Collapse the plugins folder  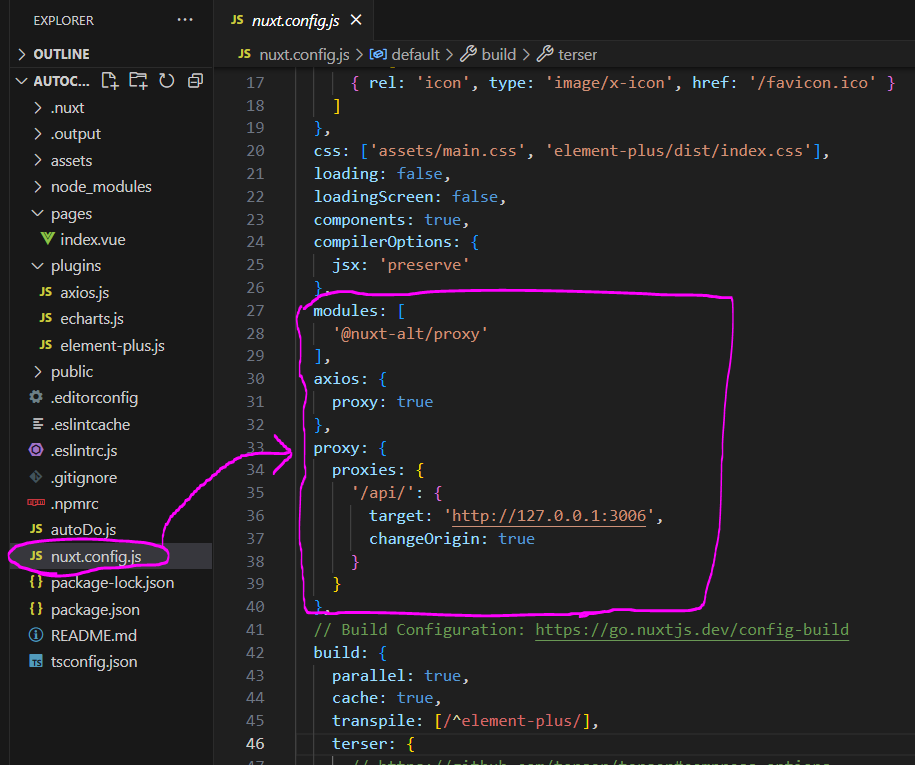pyautogui.click(x=75, y=266)
